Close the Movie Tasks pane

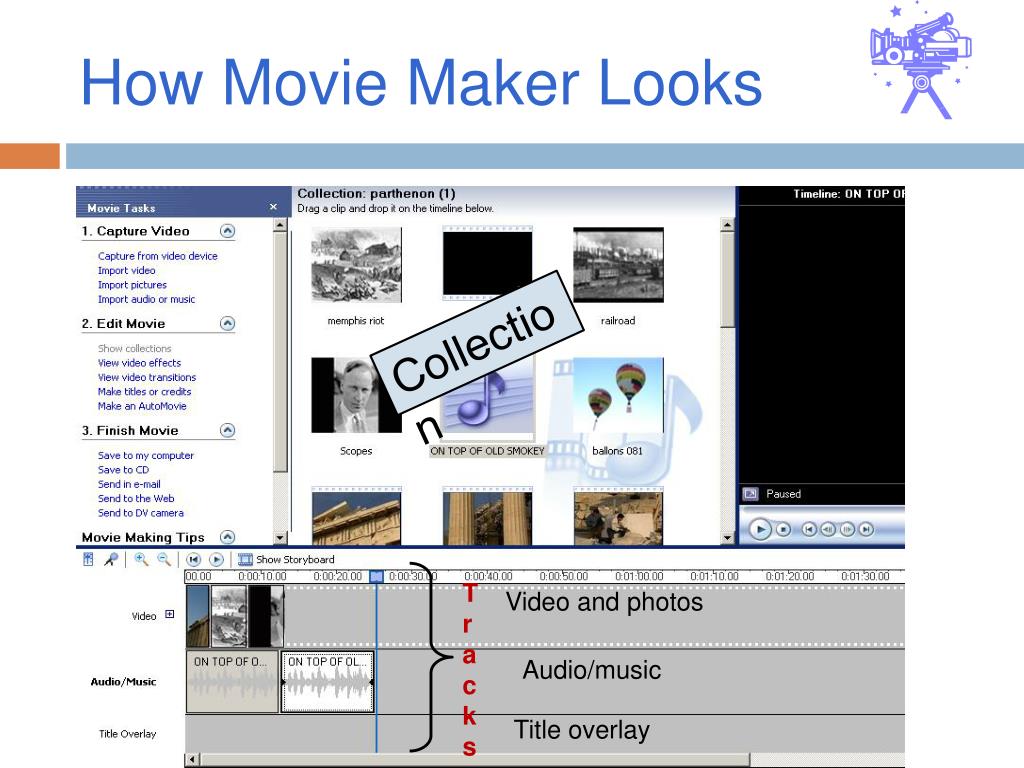[x=274, y=207]
